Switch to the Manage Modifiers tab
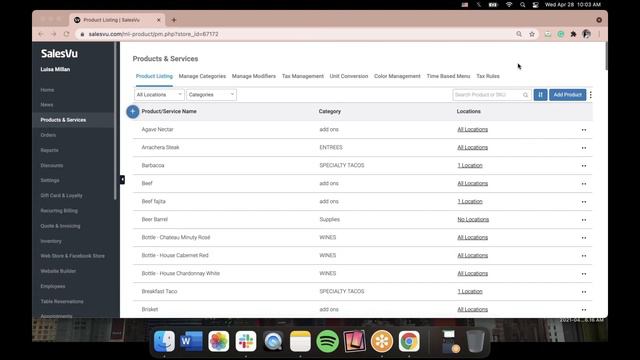Screen dimensions: 640x360 [254, 76]
